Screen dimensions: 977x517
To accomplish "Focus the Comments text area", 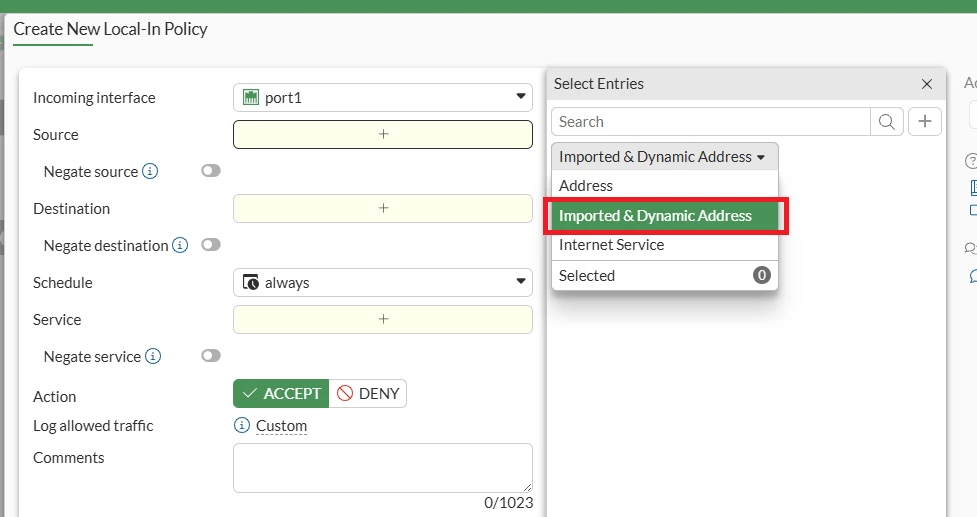I will pyautogui.click(x=383, y=468).
